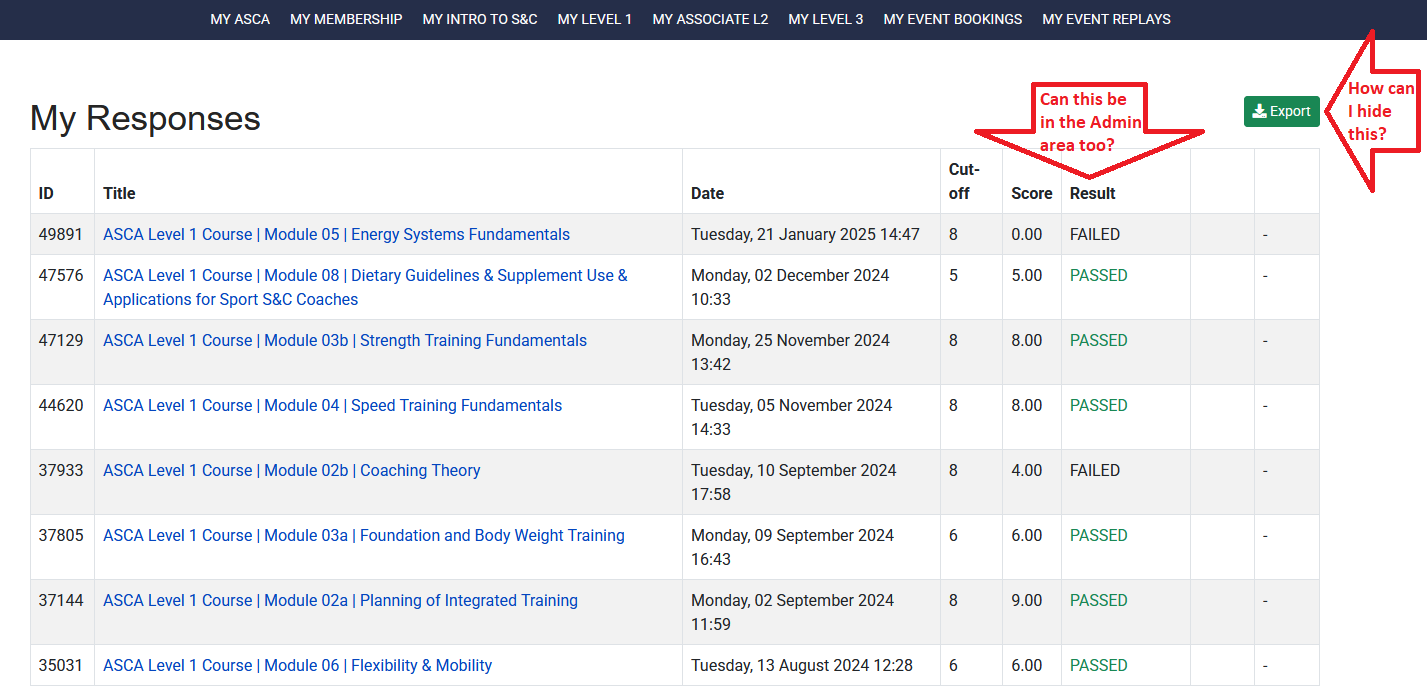Open Module 05 Energy Systems Fundamentals link
The image size is (1427, 696).
[x=336, y=235]
